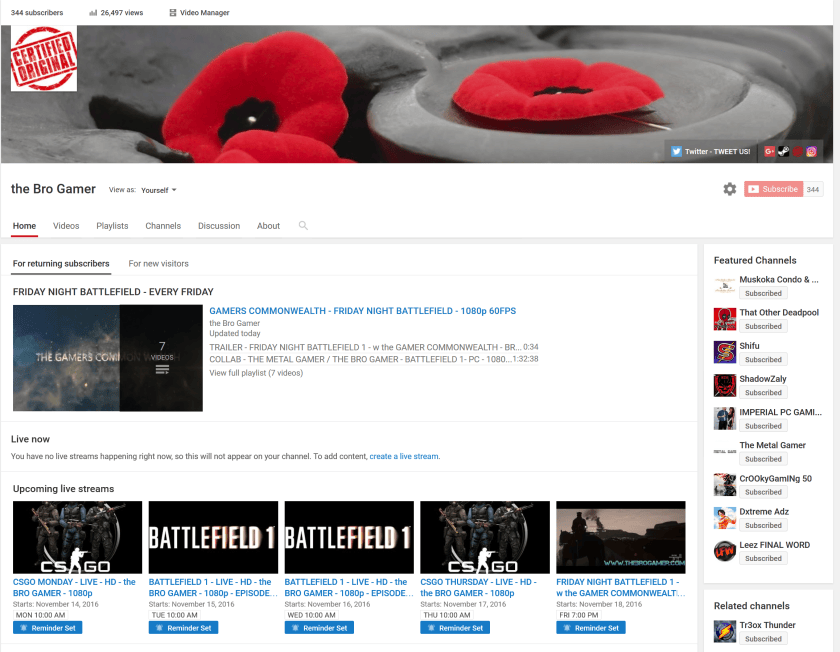Toggle Reminder Set for the Friday 7:00 PM stream
840x652 pixels.
[x=591, y=628]
